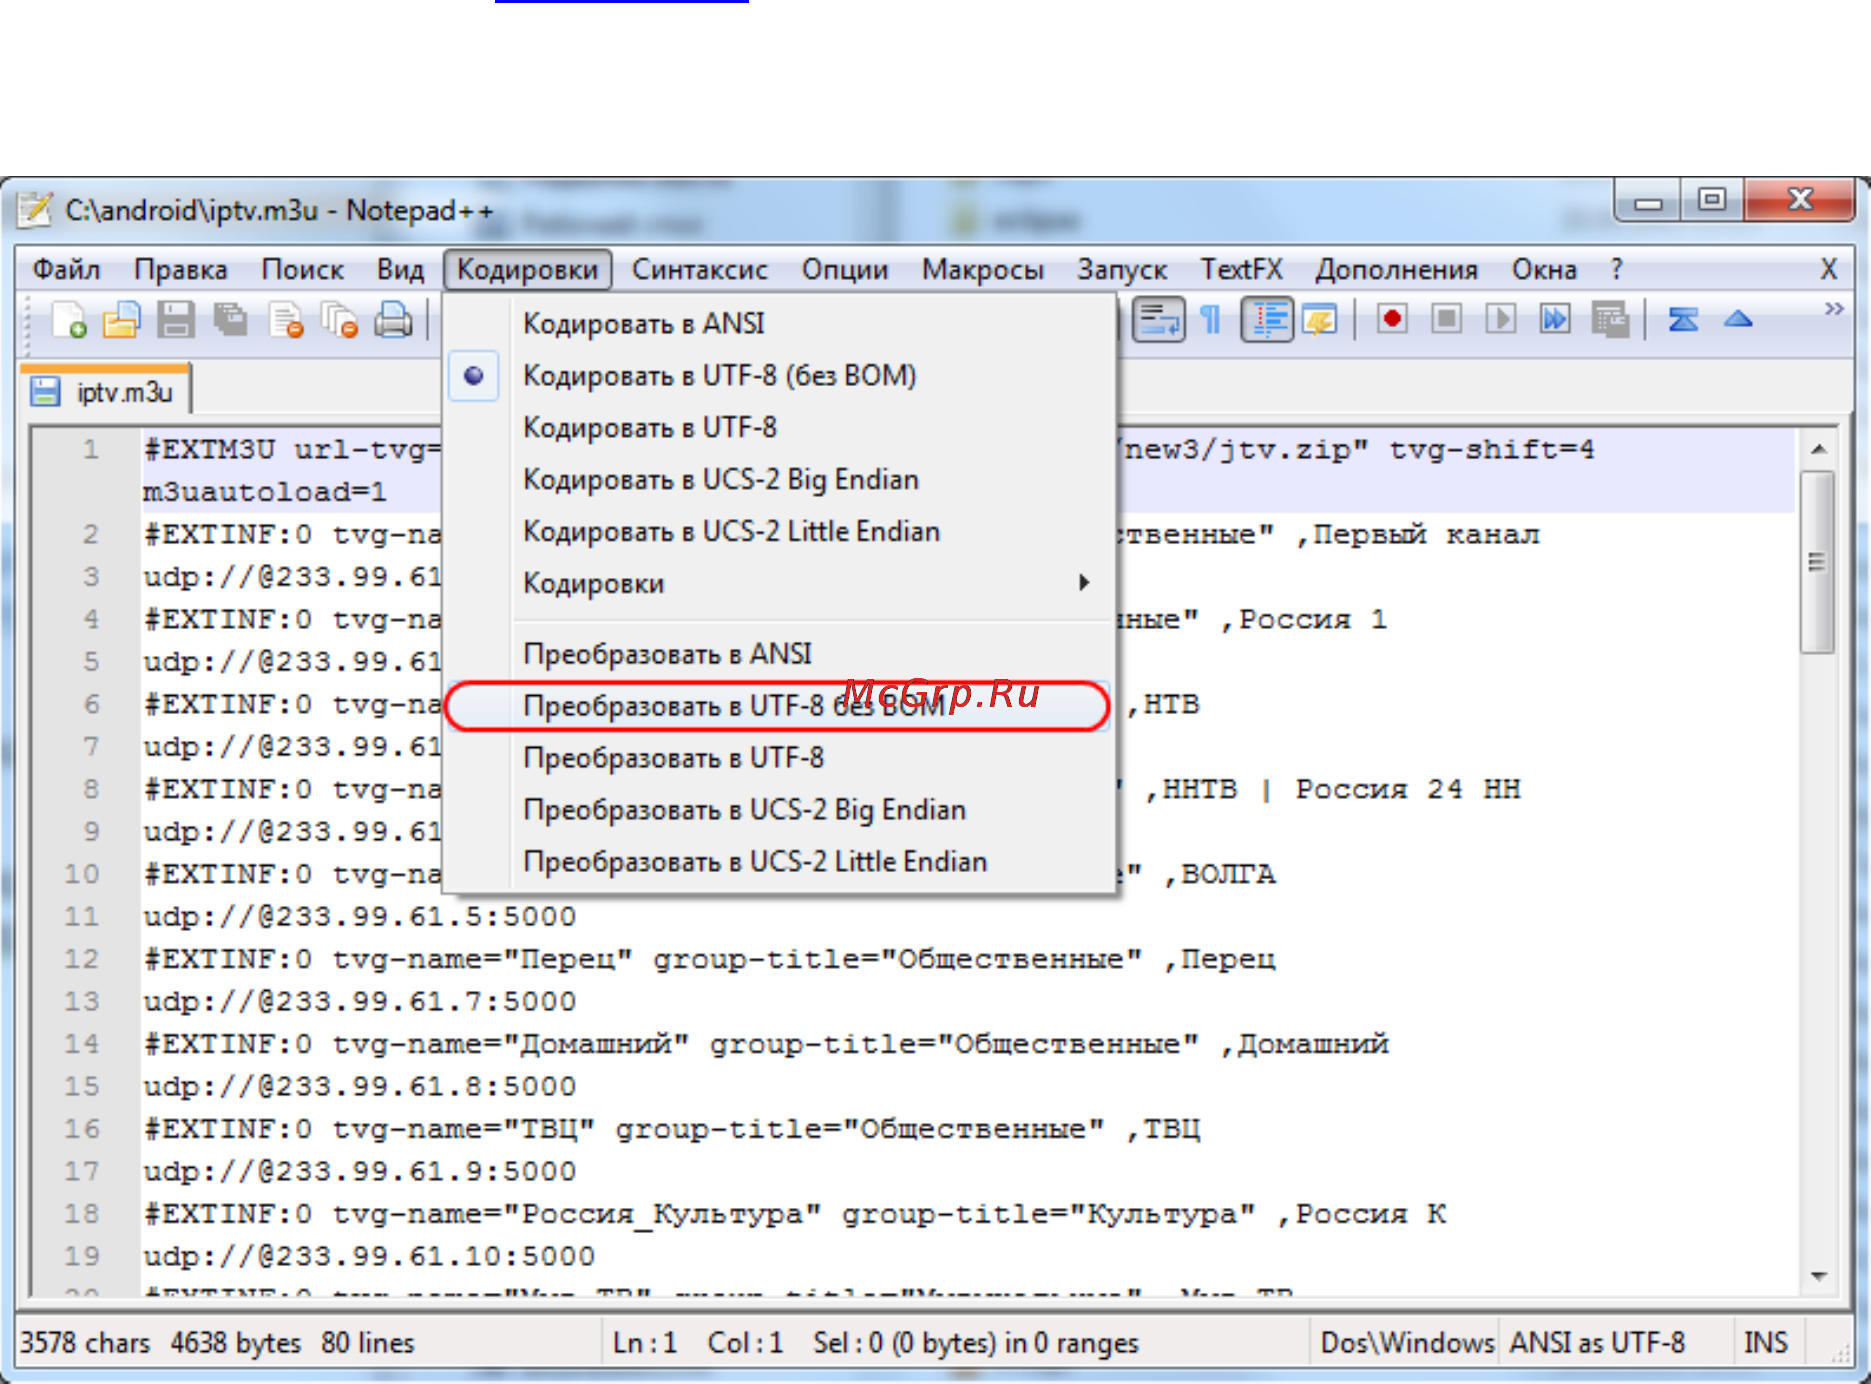Click line 13 udp://@233.99.61.7:5000
Screen dimensions: 1871x1384
360,1002
